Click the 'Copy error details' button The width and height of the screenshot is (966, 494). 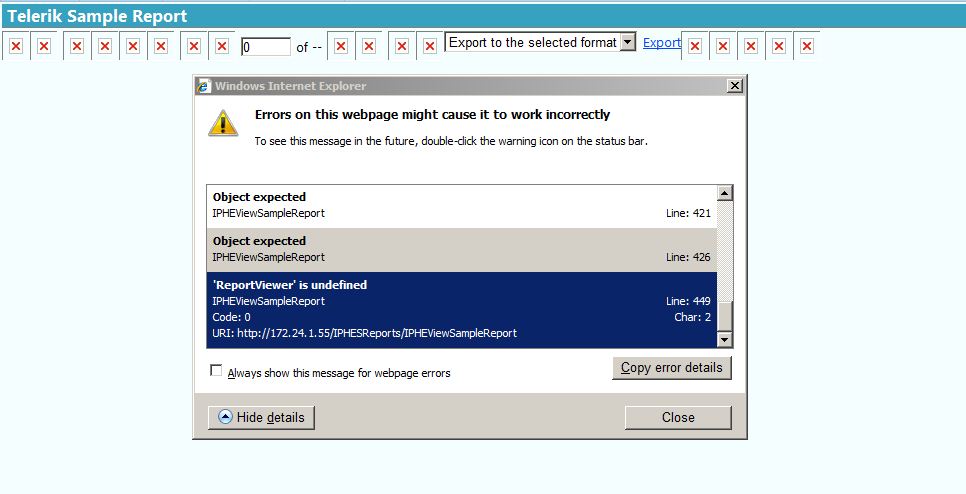point(672,368)
